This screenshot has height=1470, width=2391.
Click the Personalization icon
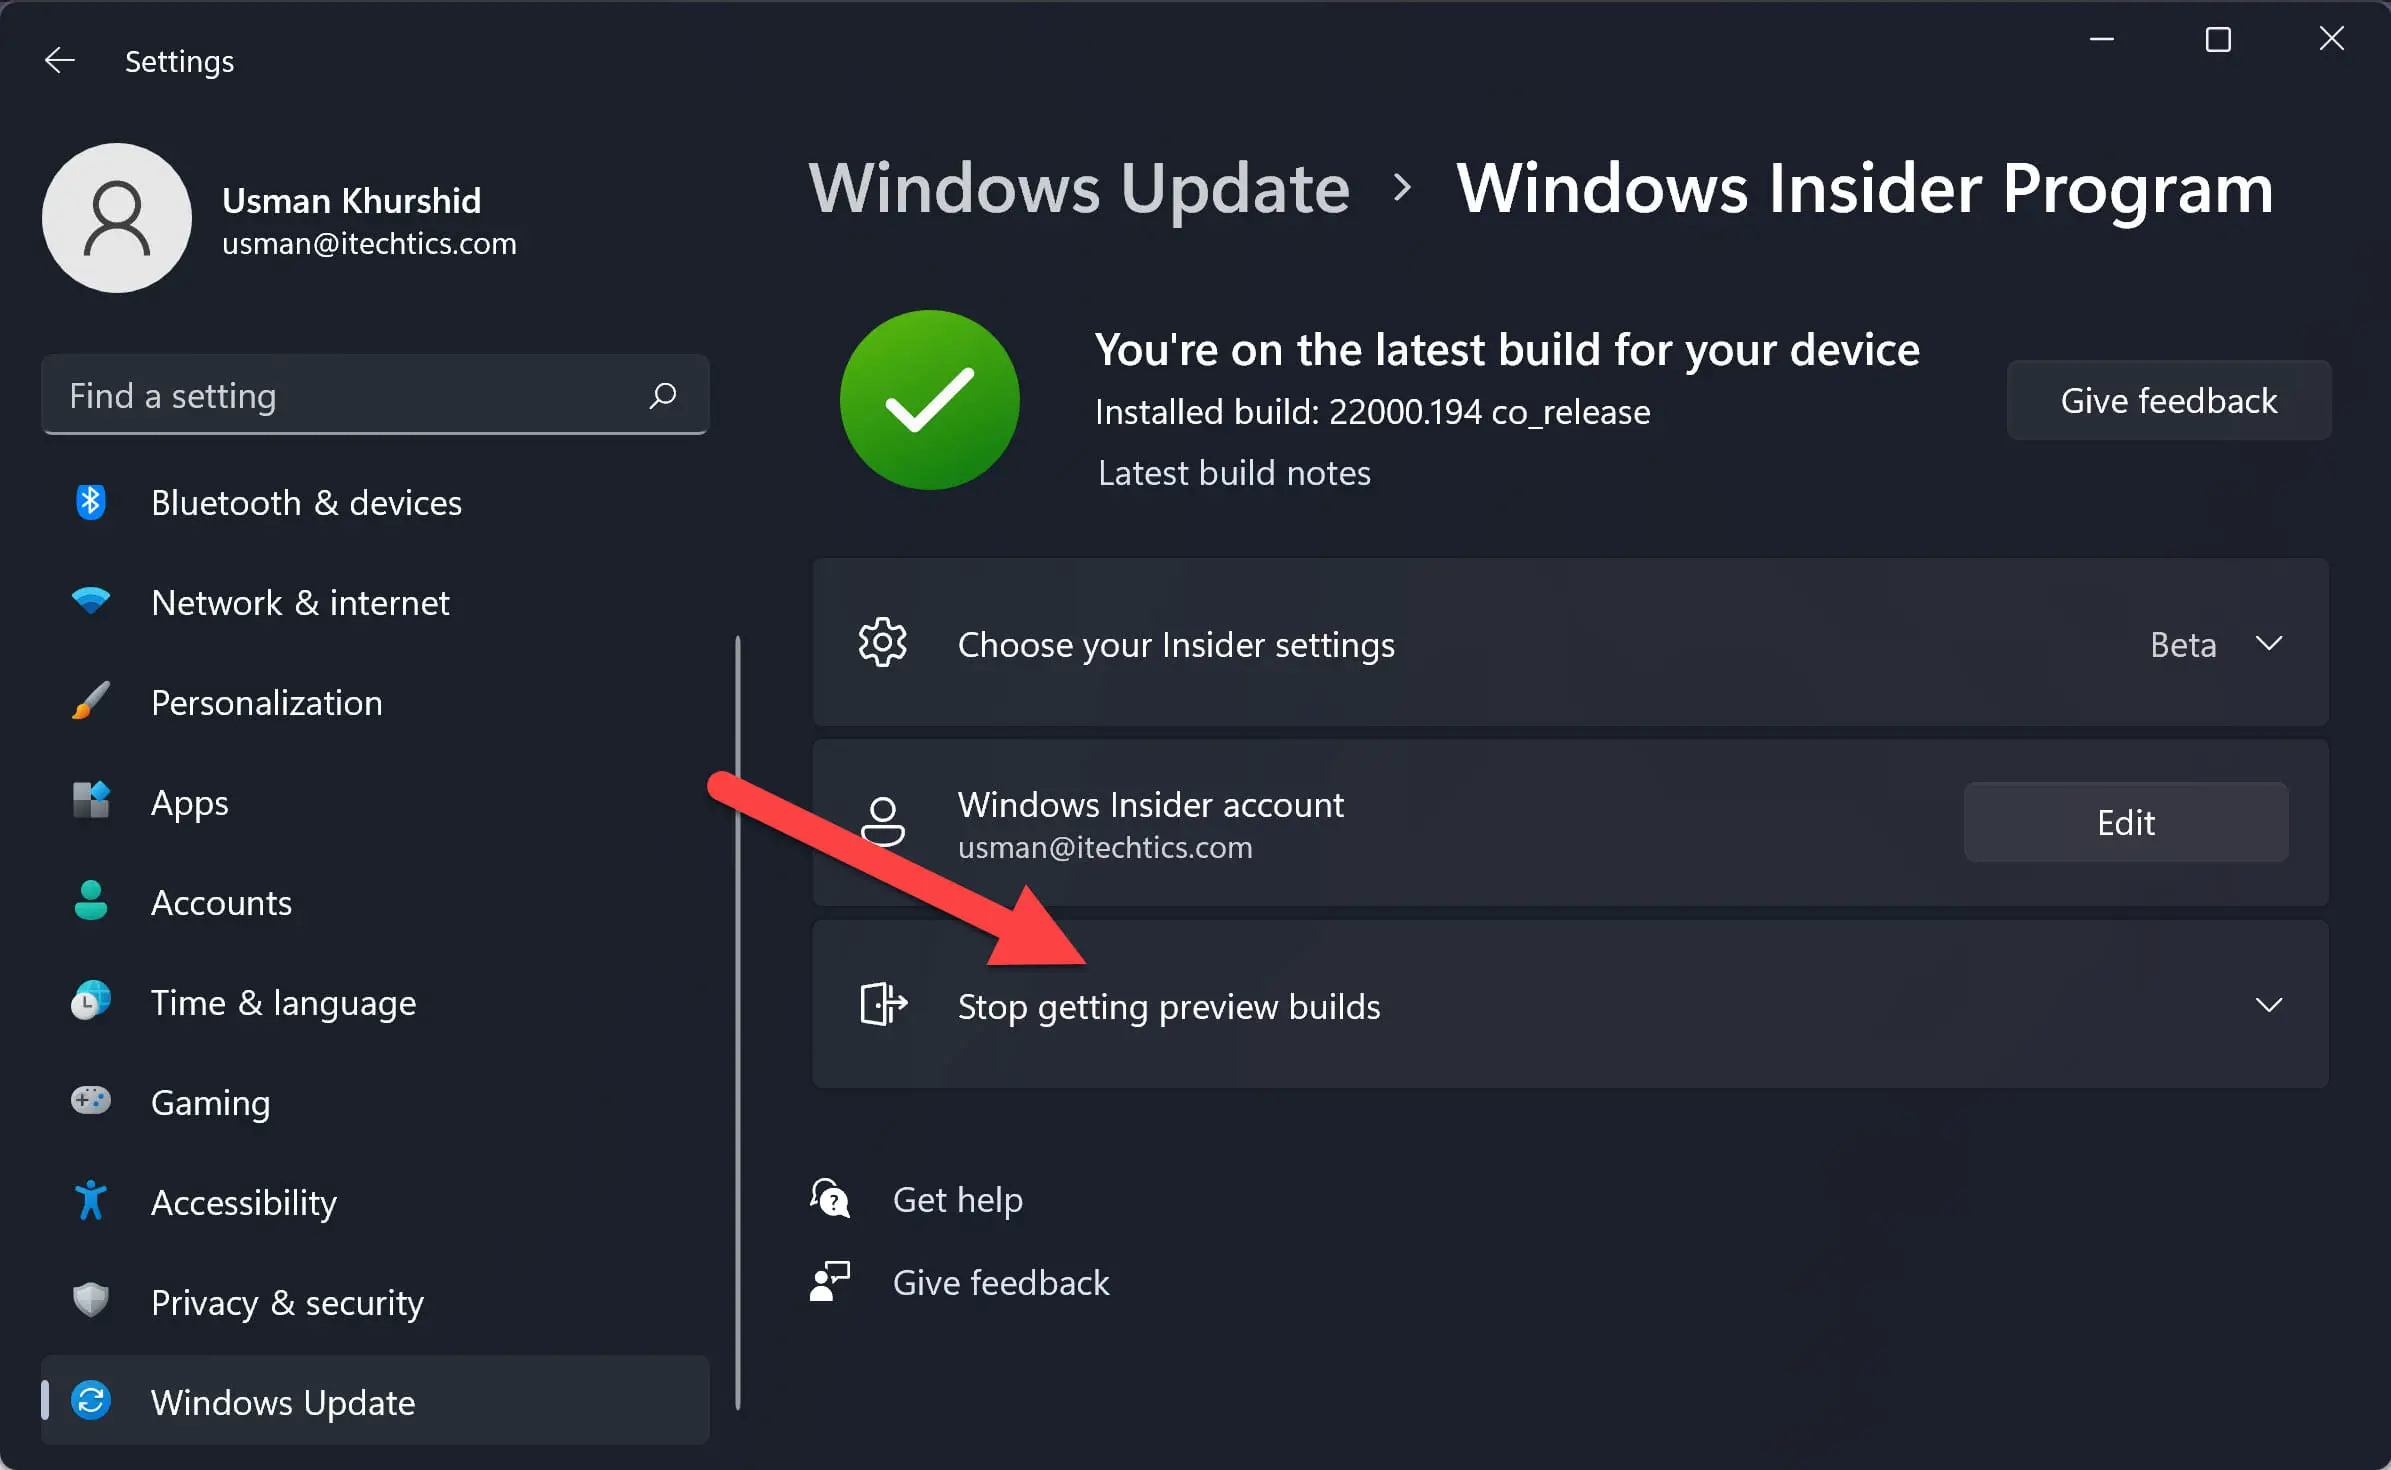(87, 702)
